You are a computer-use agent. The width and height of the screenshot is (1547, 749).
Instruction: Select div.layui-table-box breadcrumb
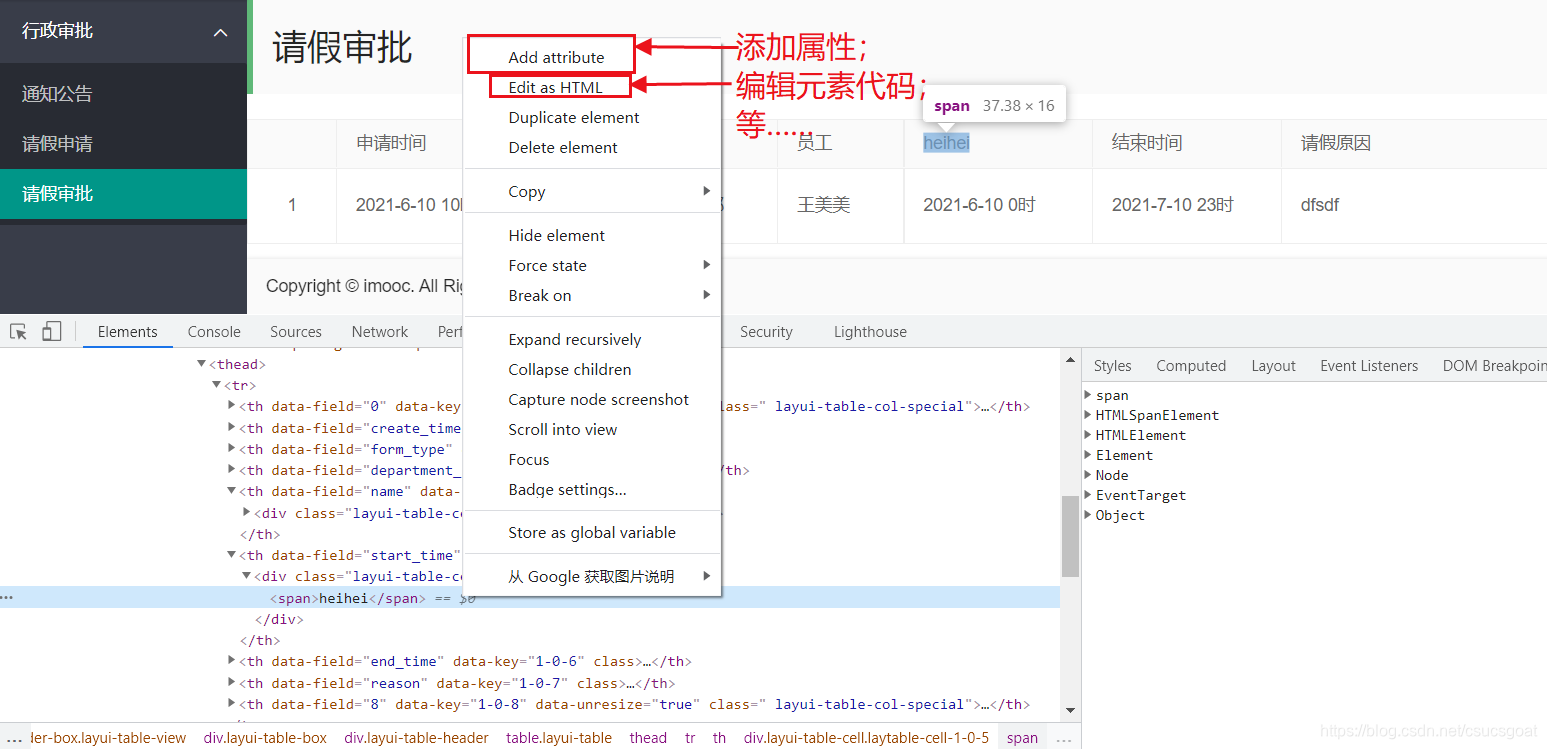265,738
